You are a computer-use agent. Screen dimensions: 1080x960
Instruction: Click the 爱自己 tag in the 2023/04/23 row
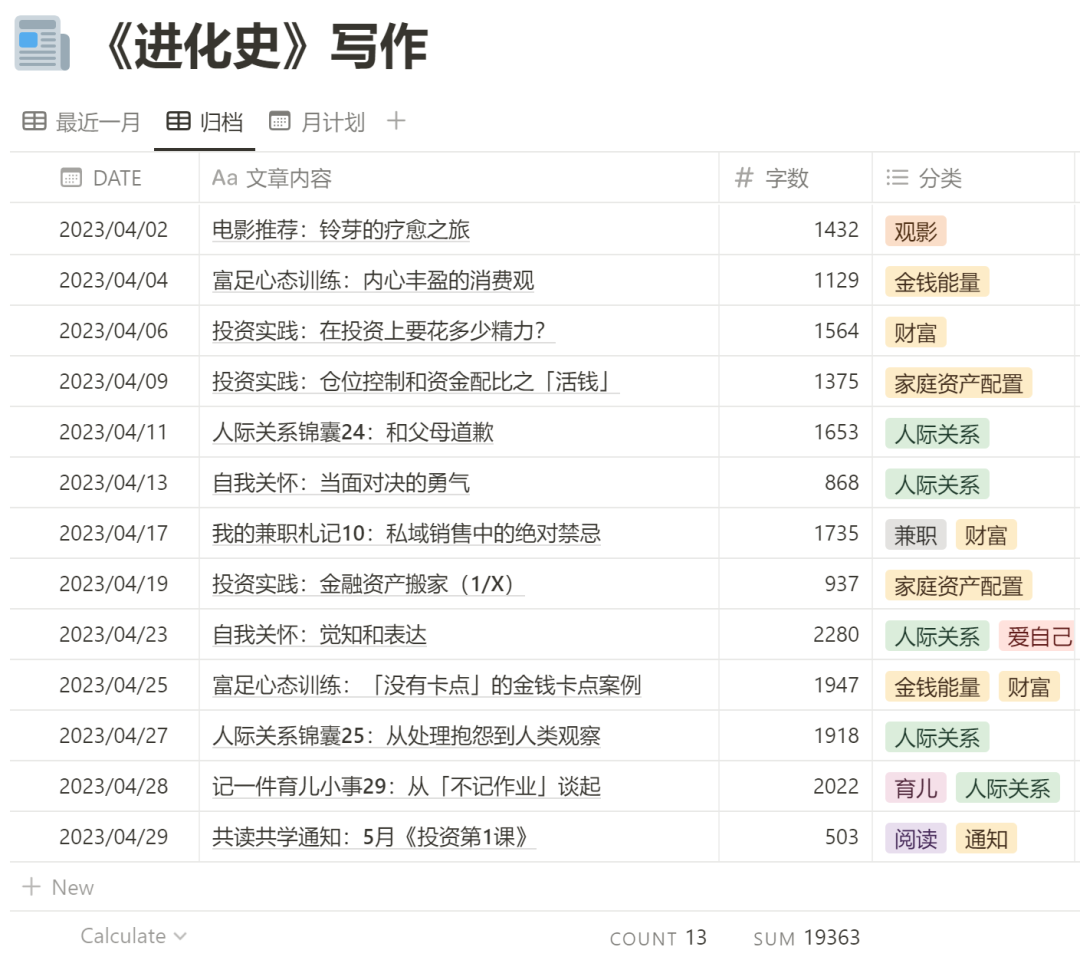pyautogui.click(x=1039, y=636)
